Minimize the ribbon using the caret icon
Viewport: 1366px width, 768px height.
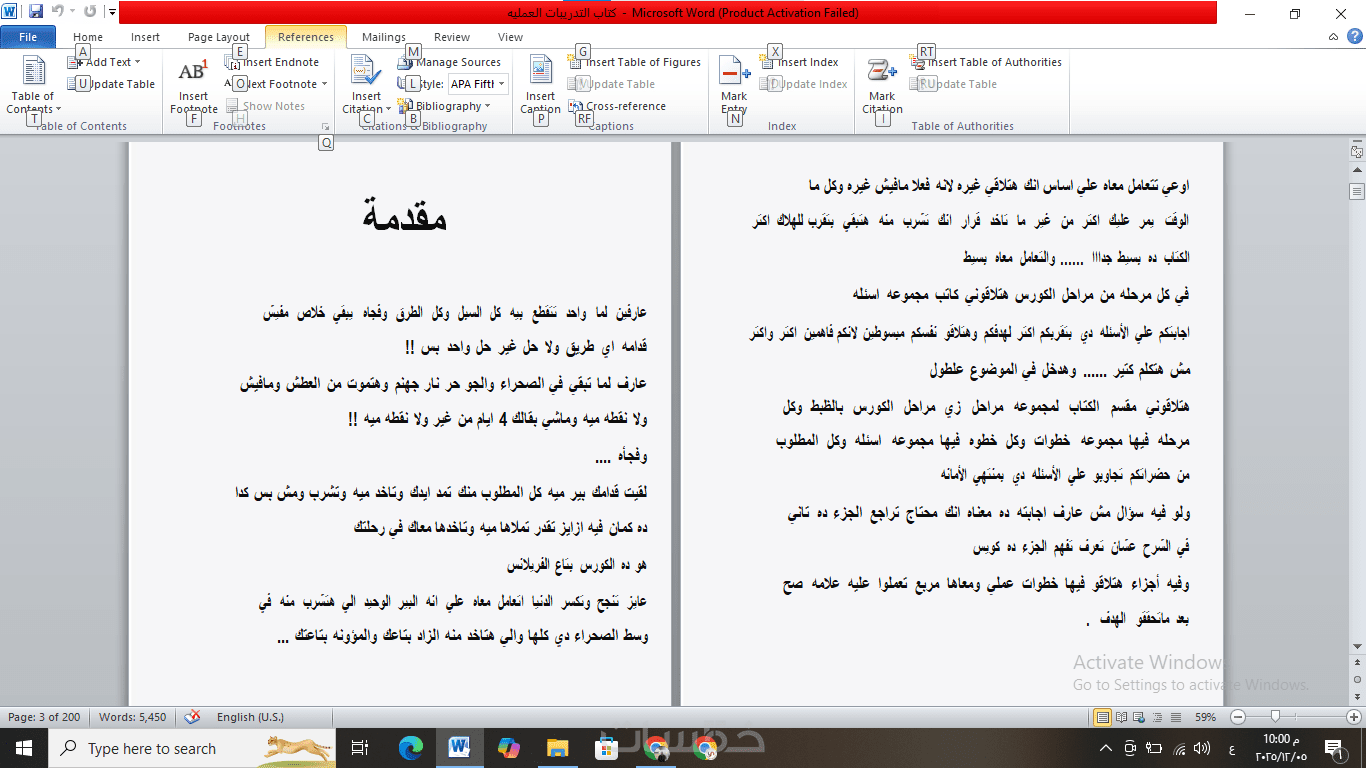click(x=1335, y=37)
